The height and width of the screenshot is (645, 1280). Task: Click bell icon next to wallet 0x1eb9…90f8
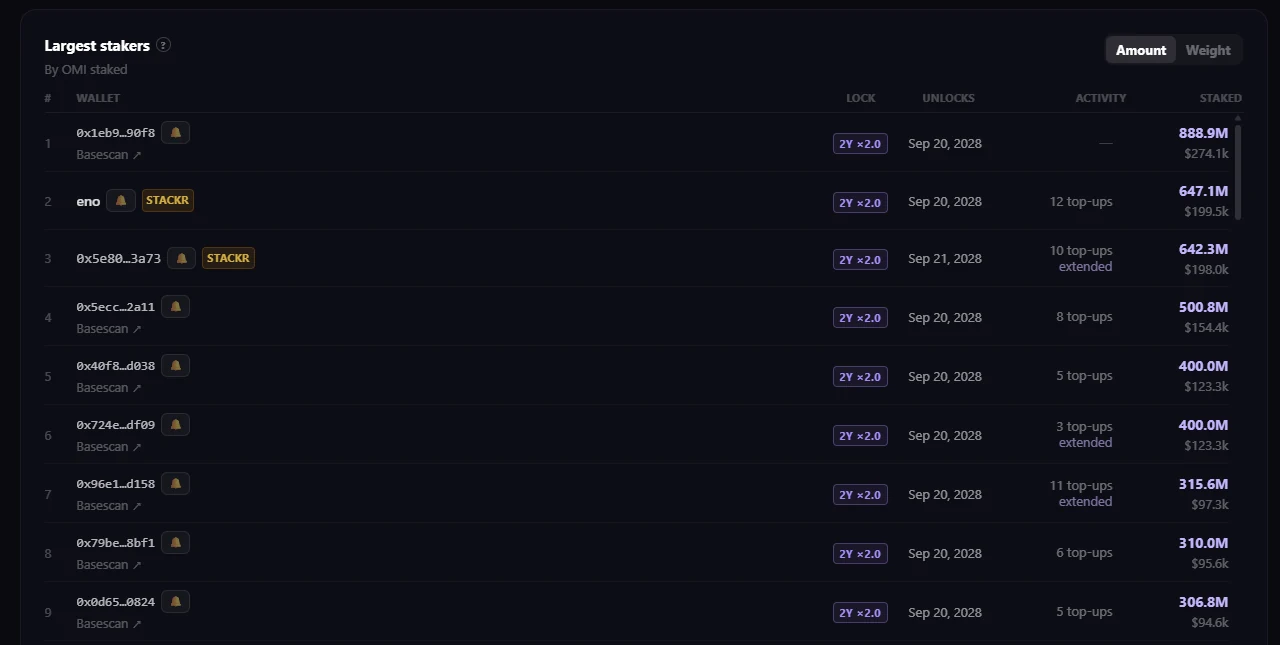175,132
